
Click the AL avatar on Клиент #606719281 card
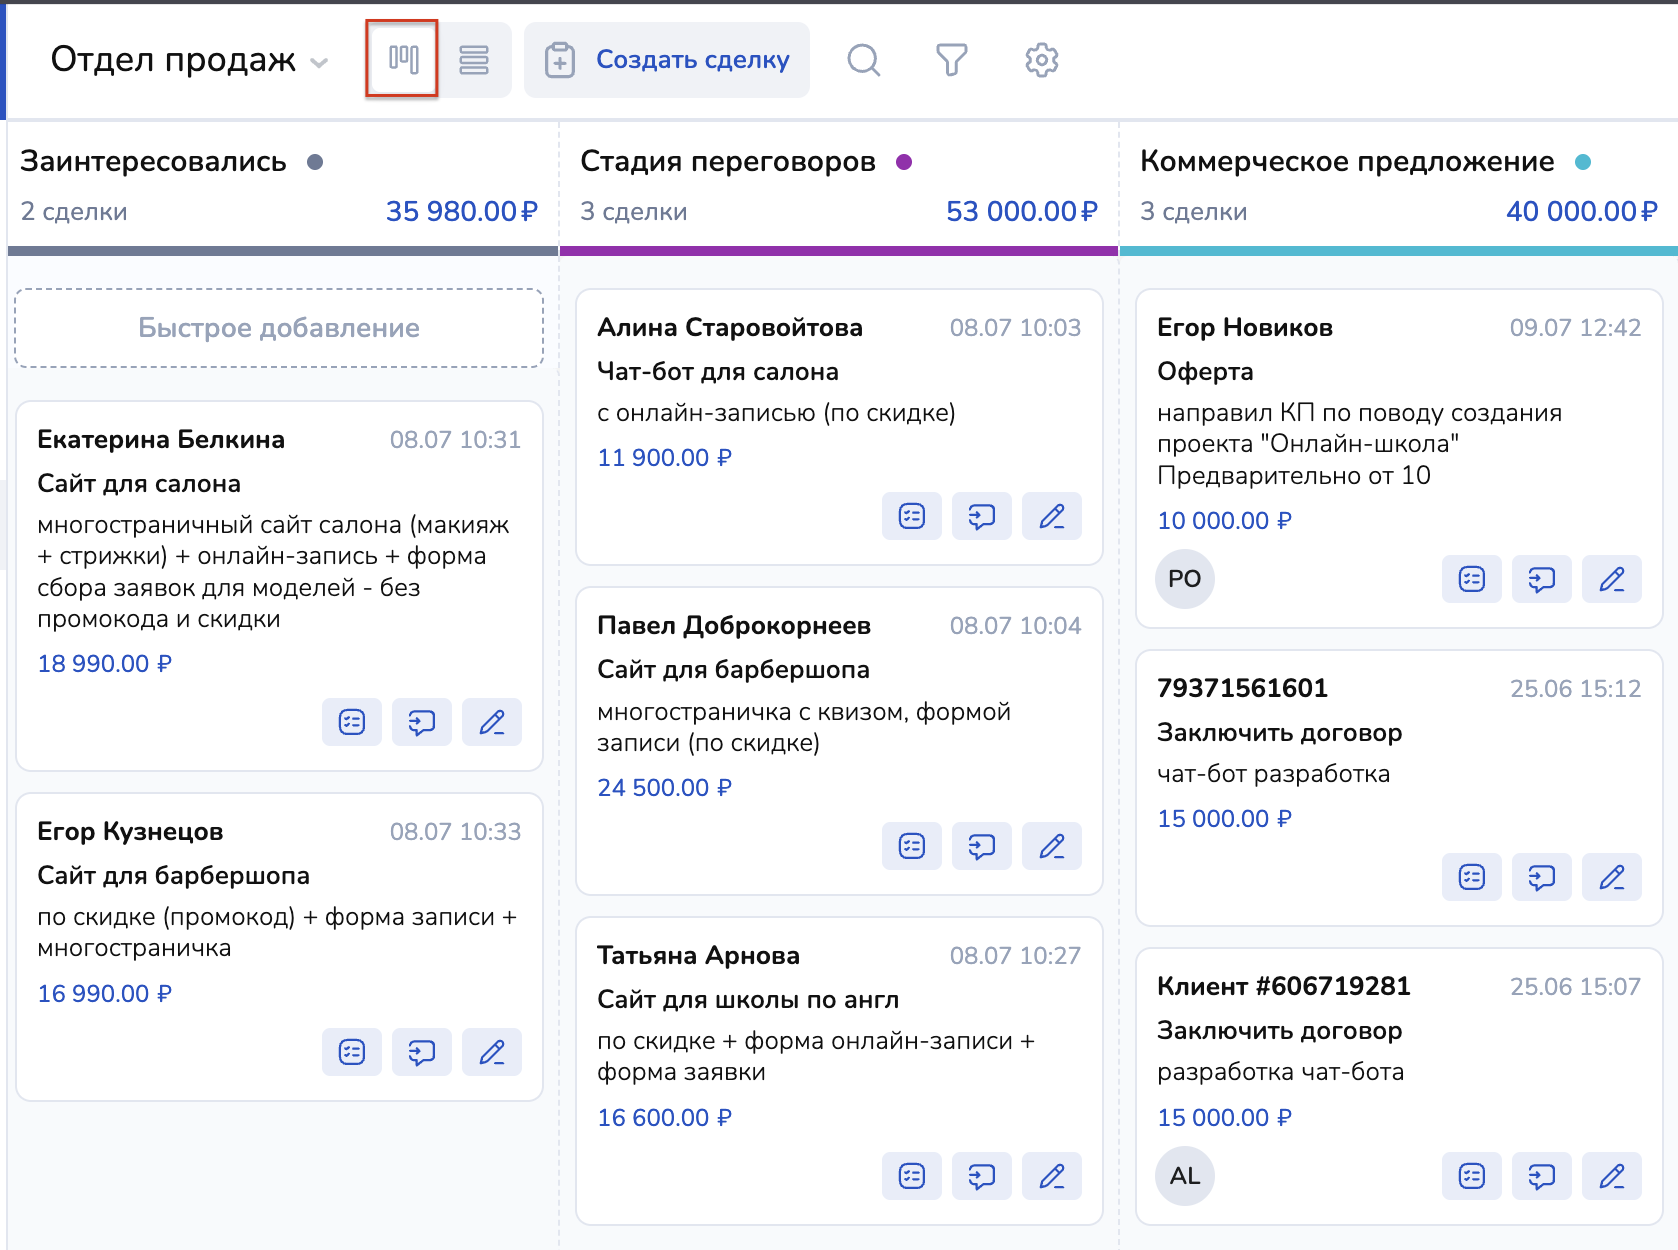coord(1185,1176)
